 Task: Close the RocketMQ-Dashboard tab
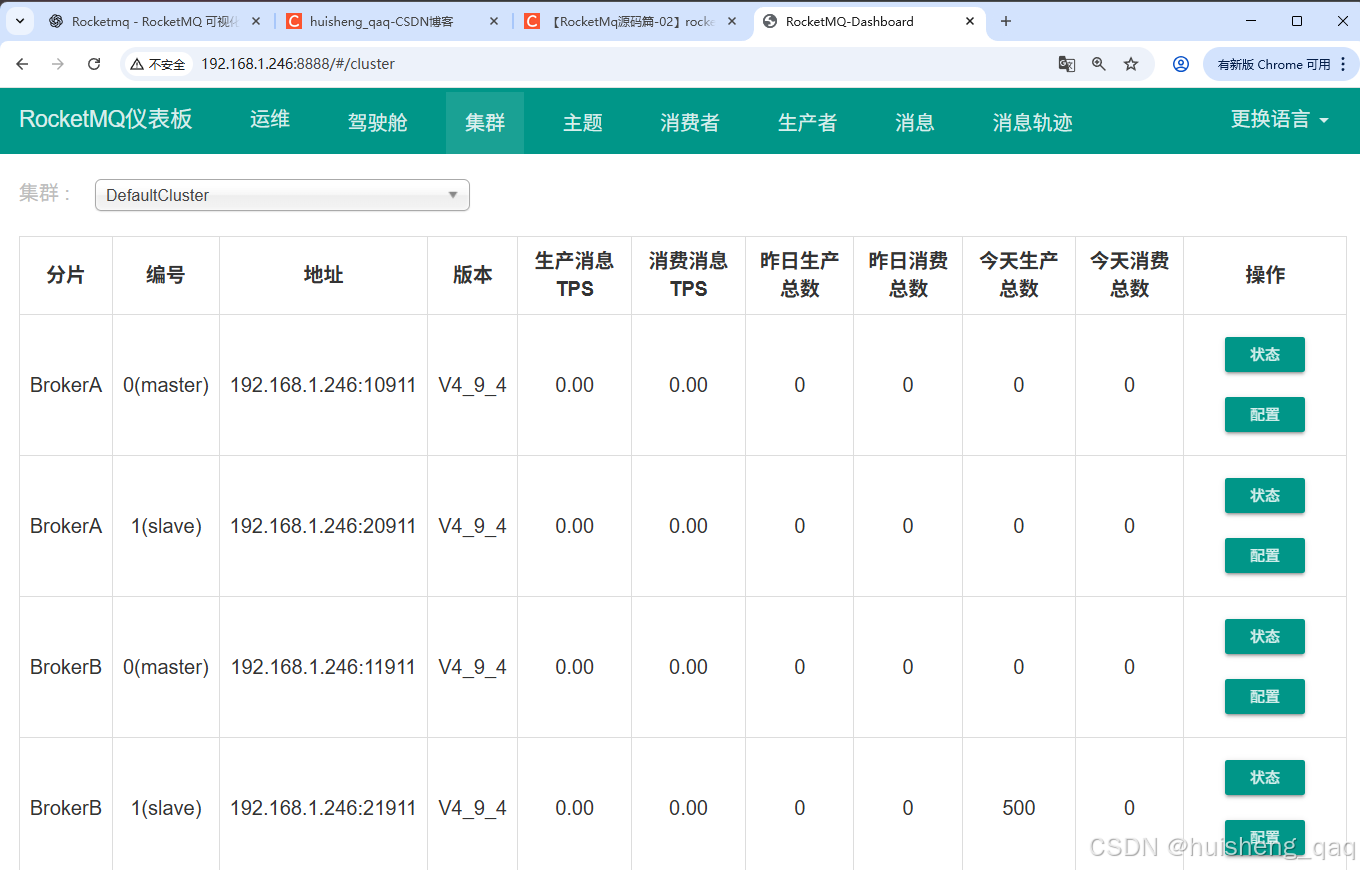click(970, 21)
